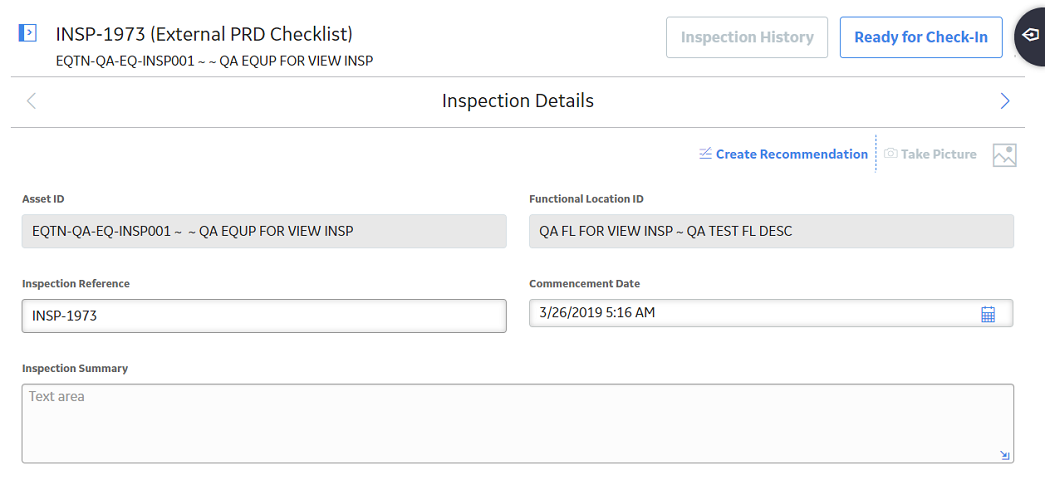The image size is (1045, 480).
Task: Click the camera icon for Take Picture
Action: pyautogui.click(x=890, y=154)
